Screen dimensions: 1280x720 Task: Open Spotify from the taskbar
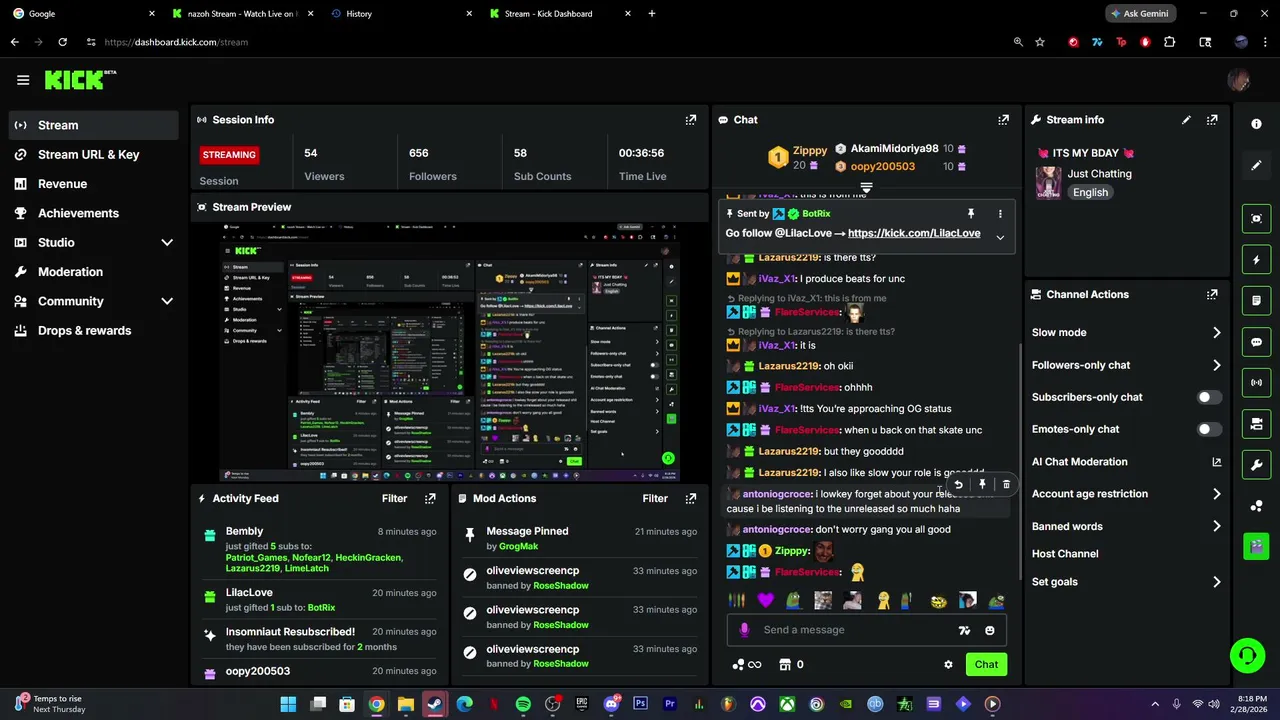click(523, 704)
